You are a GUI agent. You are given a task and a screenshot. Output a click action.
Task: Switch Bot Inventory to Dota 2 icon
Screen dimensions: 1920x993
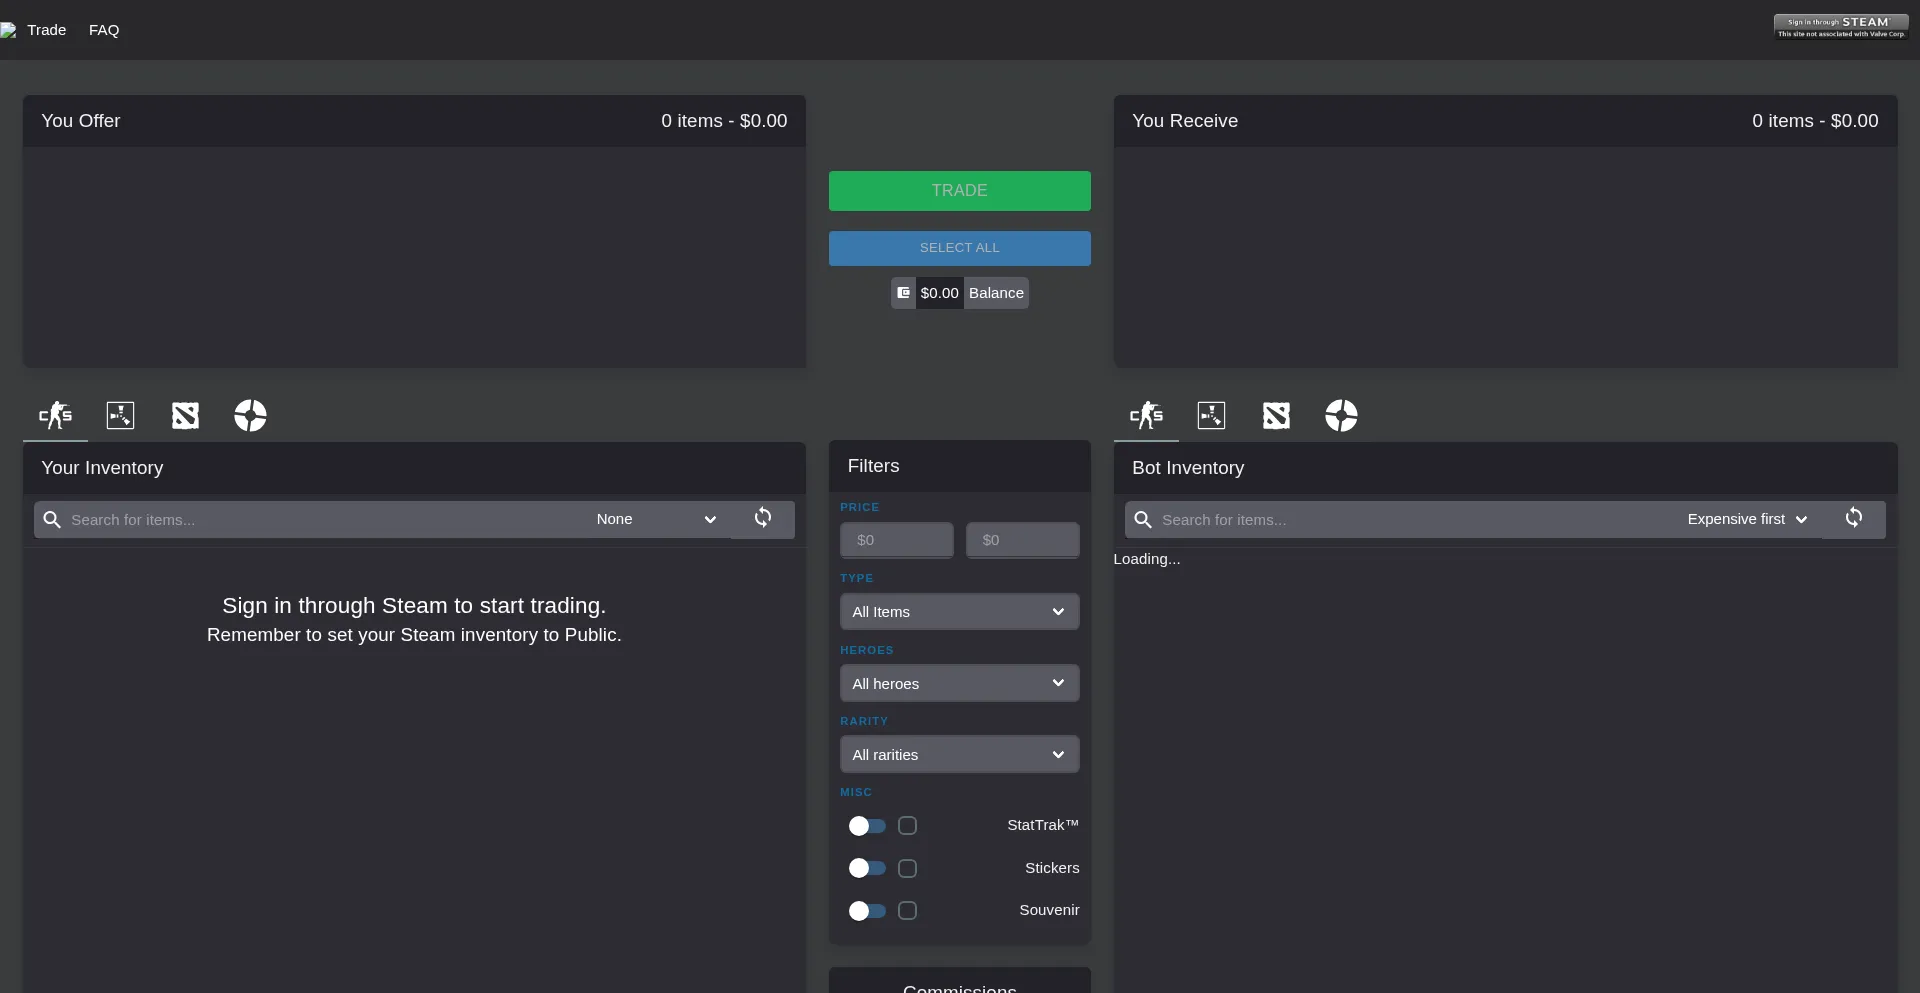1276,415
